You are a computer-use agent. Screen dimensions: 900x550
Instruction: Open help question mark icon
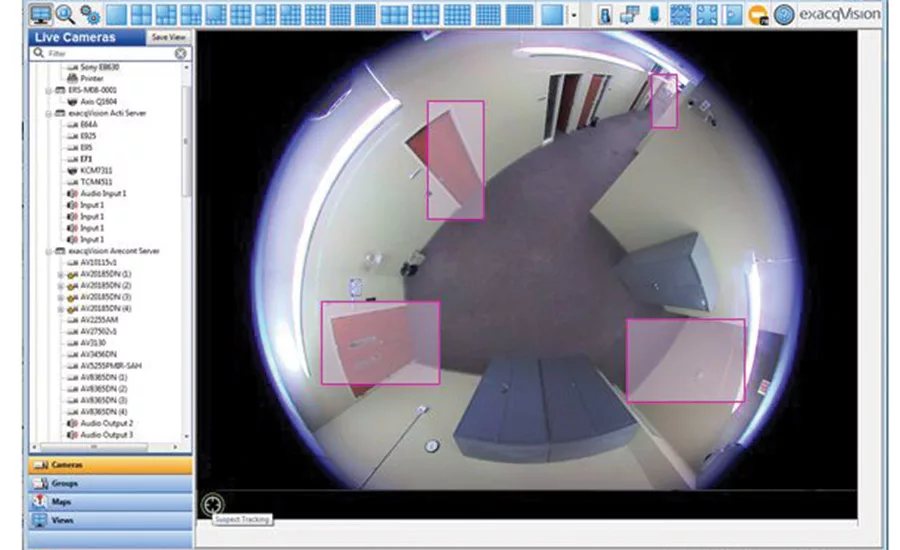tap(783, 14)
